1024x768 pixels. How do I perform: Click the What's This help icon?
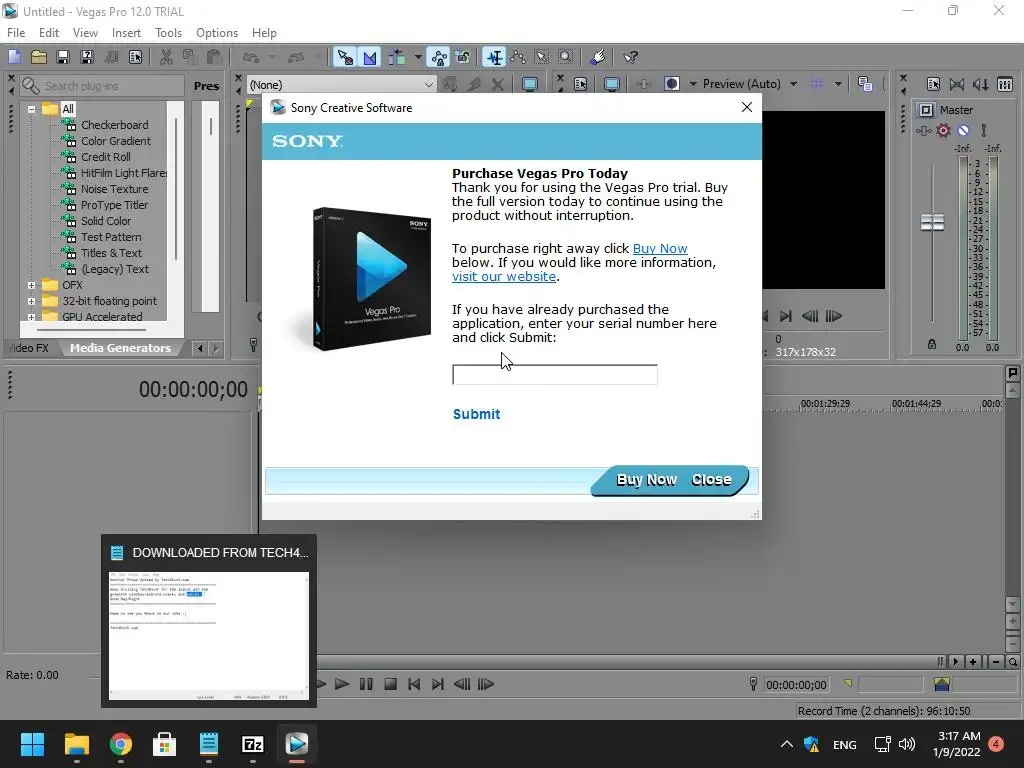click(630, 57)
